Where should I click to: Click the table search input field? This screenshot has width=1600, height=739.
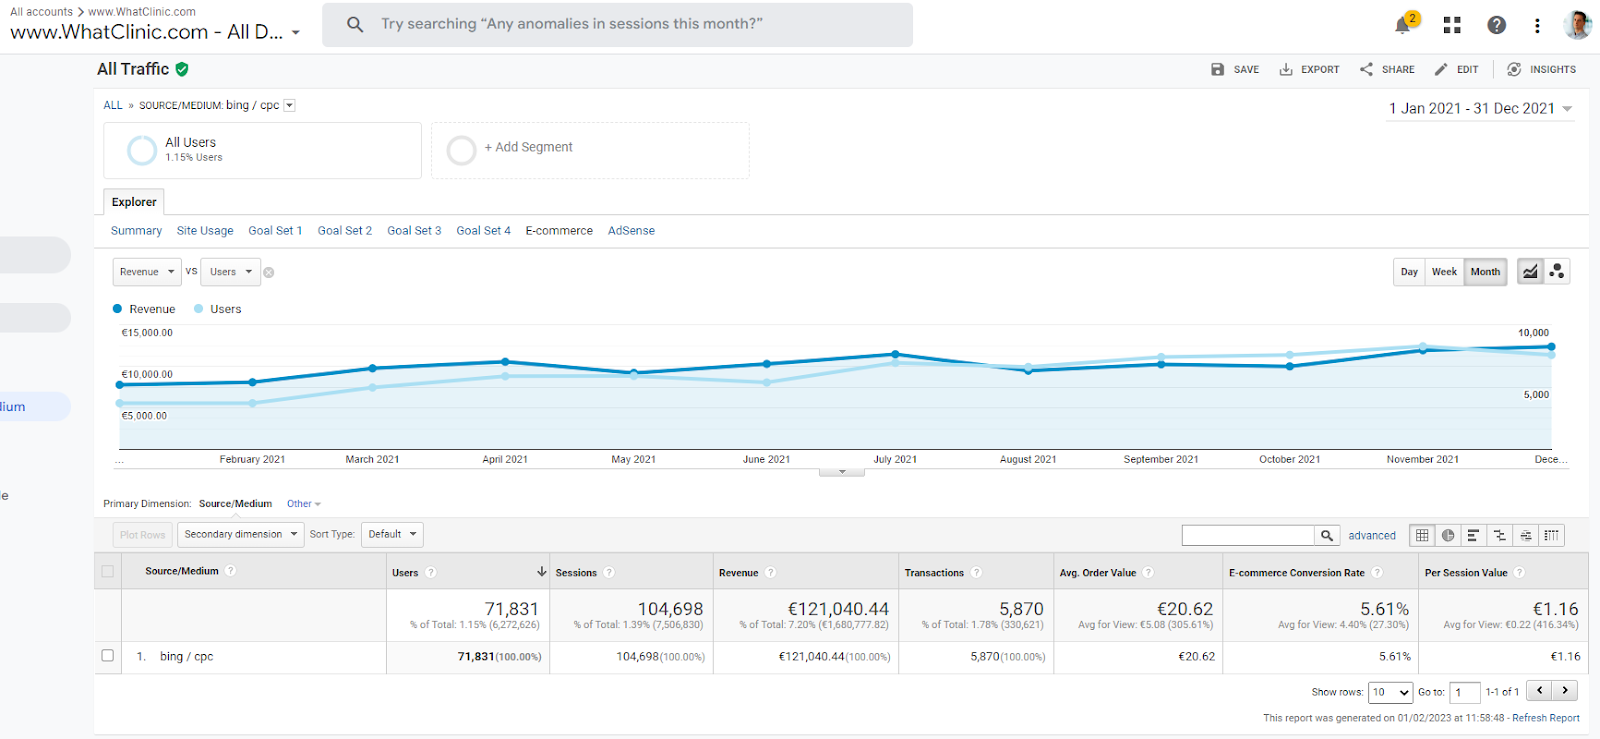(x=1248, y=535)
